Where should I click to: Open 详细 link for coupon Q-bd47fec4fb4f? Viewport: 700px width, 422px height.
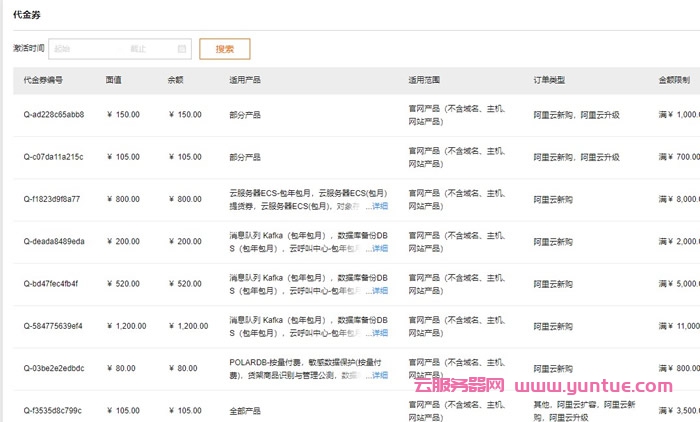tap(379, 290)
